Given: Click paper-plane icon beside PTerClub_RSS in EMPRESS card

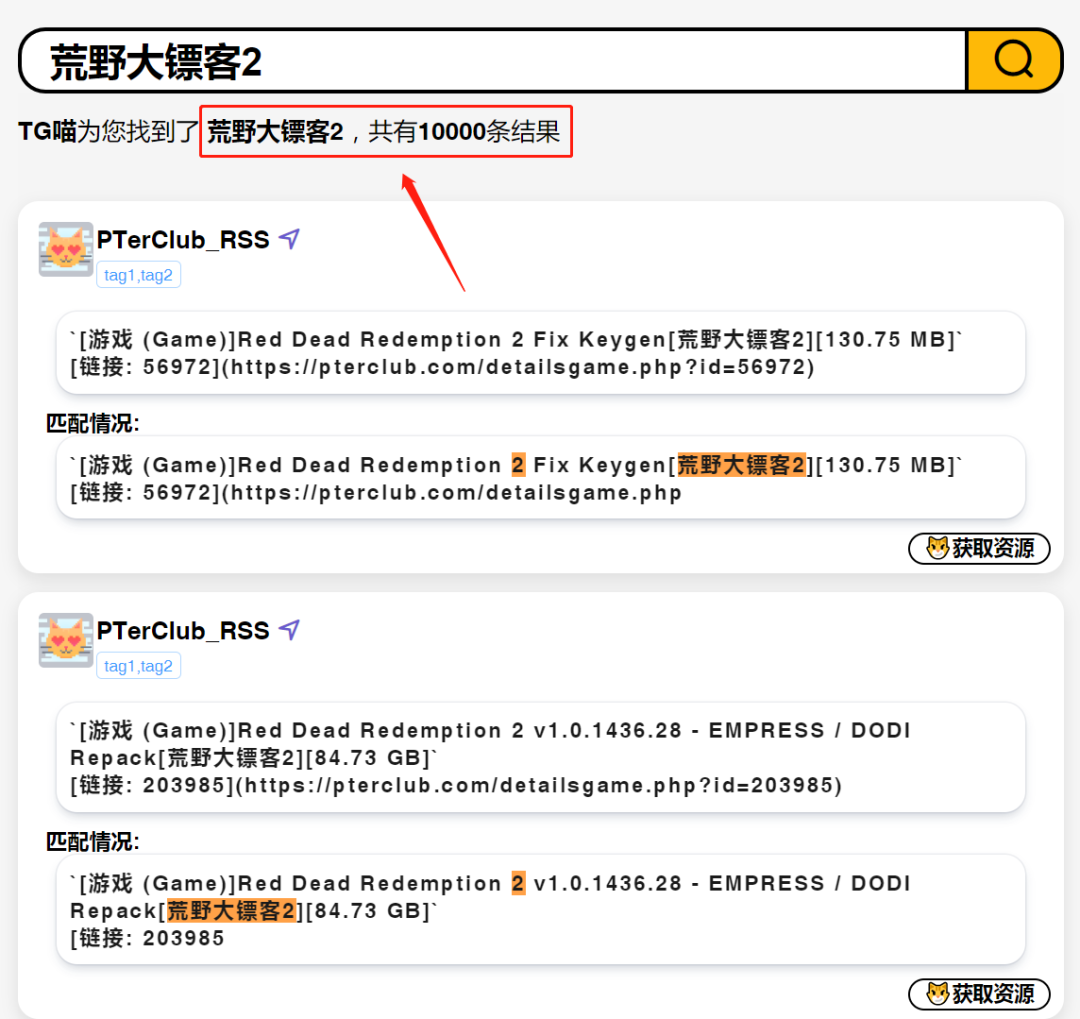Looking at the screenshot, I should pos(289,630).
